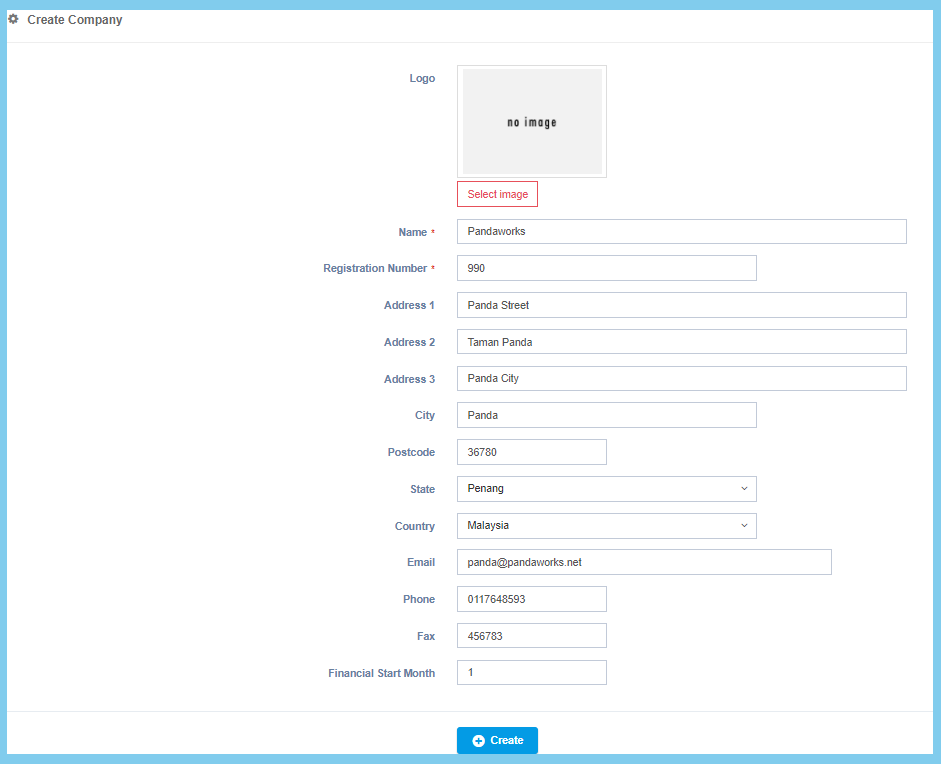Click the chevron arrow in Country field
The height and width of the screenshot is (764, 941).
pos(744,526)
